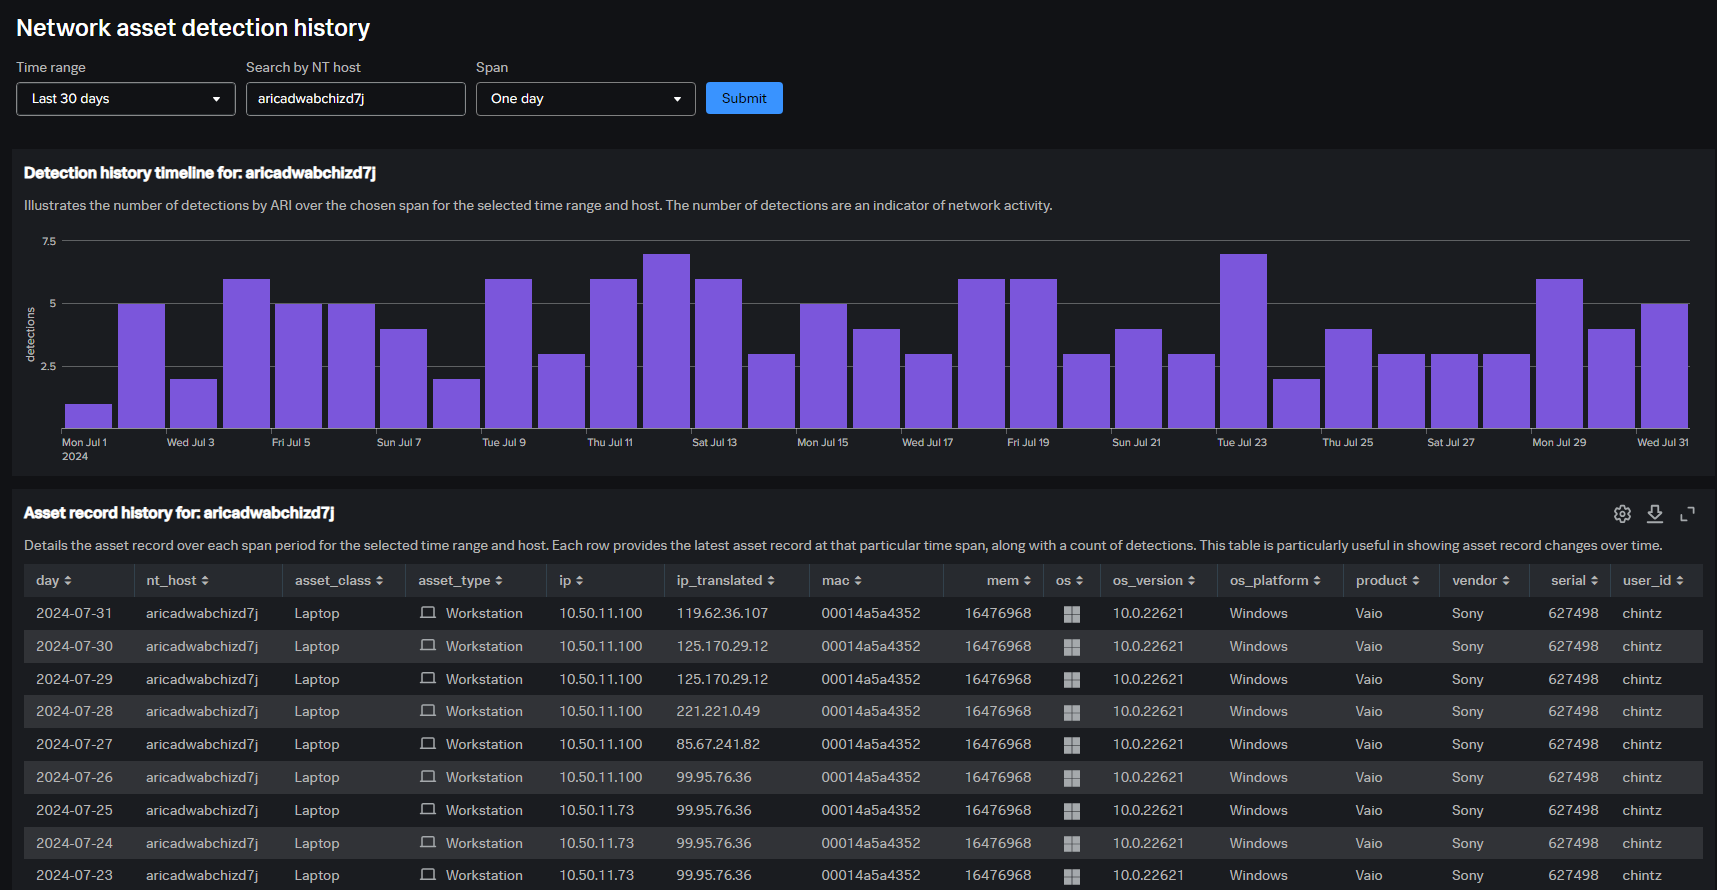Click the Windows logo in 2024-07-27 row
Image resolution: width=1717 pixels, height=890 pixels.
tap(1071, 745)
